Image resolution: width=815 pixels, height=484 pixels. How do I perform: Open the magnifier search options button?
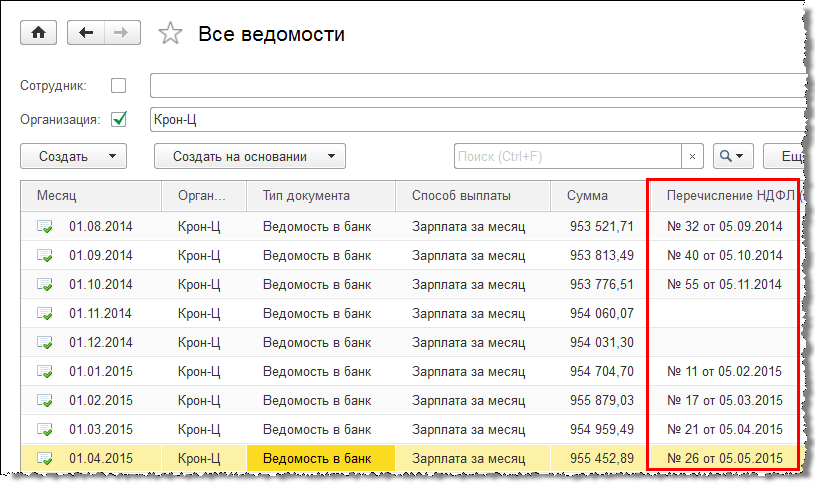pyautogui.click(x=732, y=157)
